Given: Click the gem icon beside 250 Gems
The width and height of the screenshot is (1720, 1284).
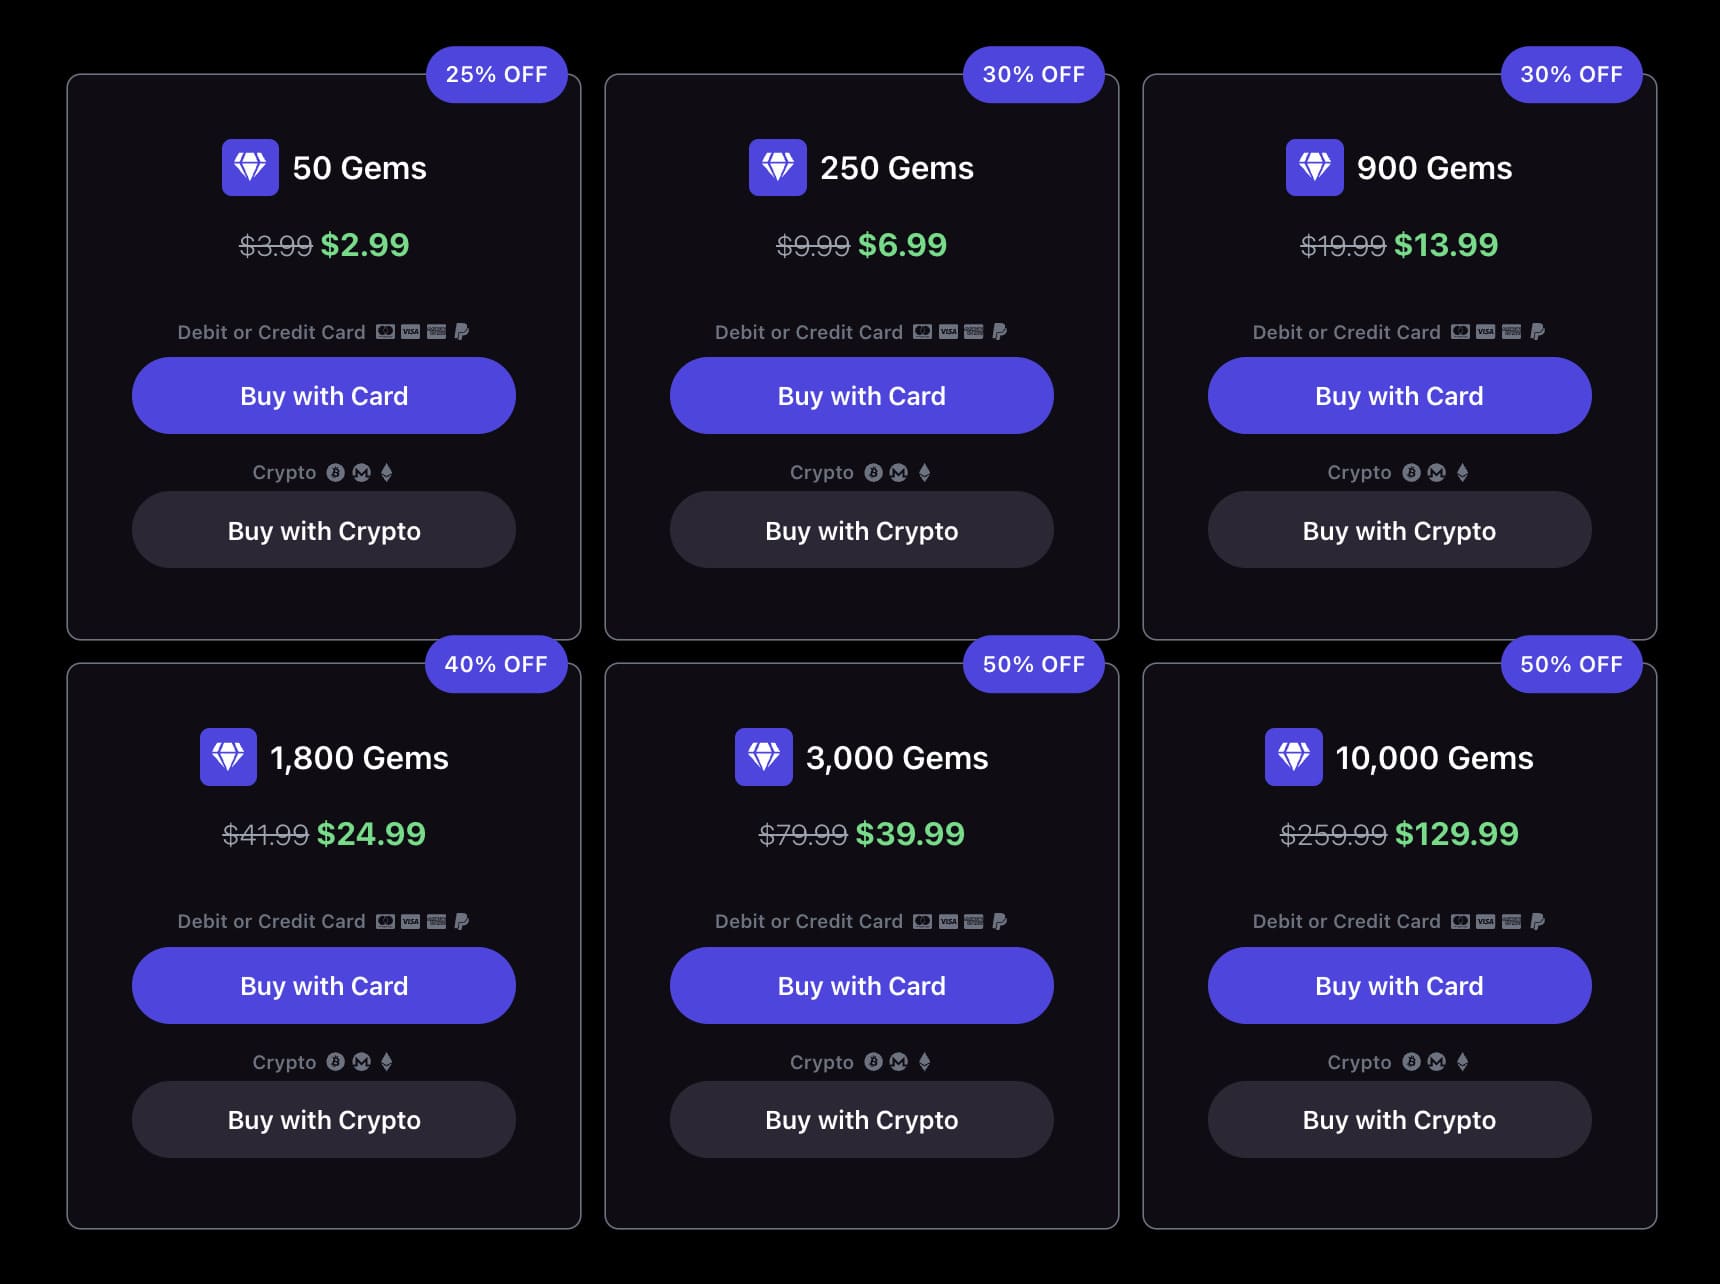Looking at the screenshot, I should [777, 167].
